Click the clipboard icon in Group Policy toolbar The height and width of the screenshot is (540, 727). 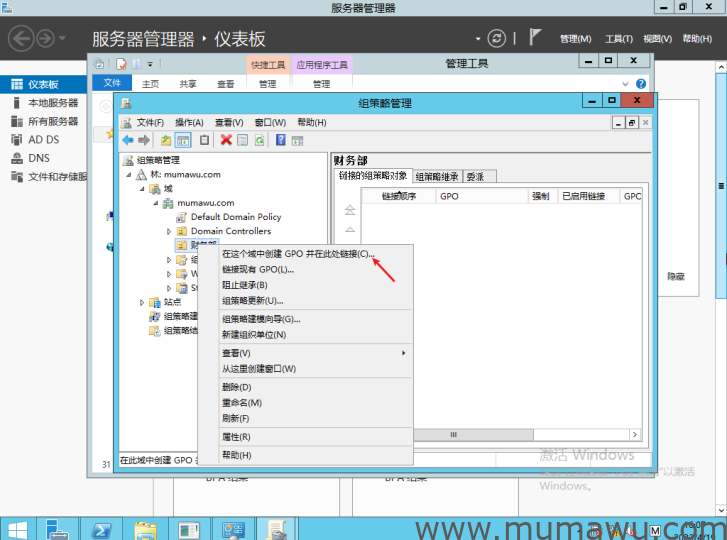click(x=204, y=140)
